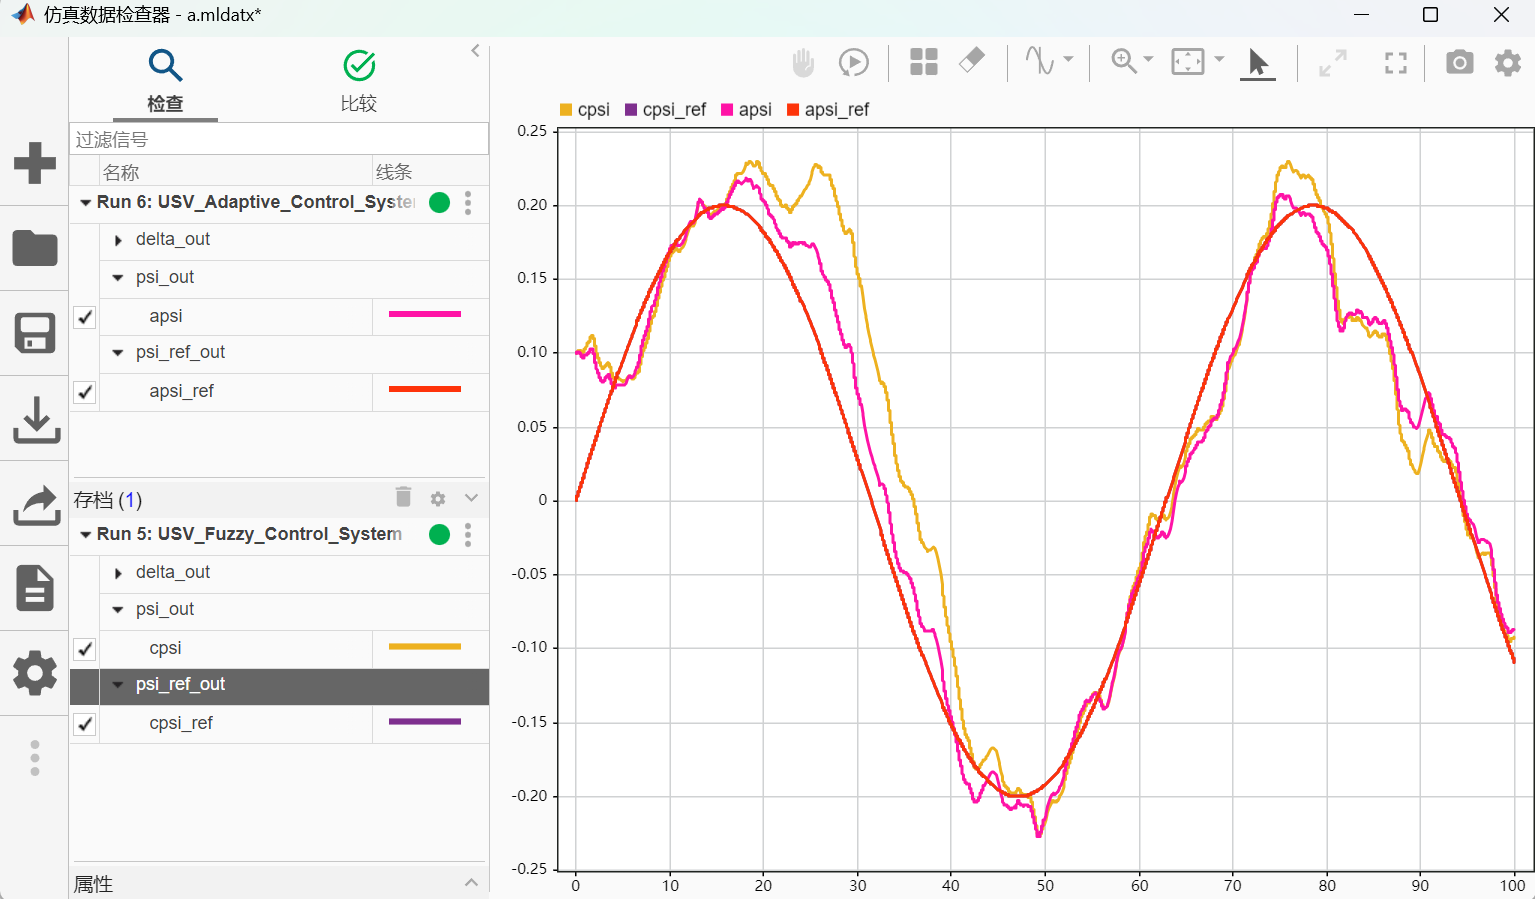The width and height of the screenshot is (1535, 899).
Task: Click the camera snapshot icon
Action: 1459,63
